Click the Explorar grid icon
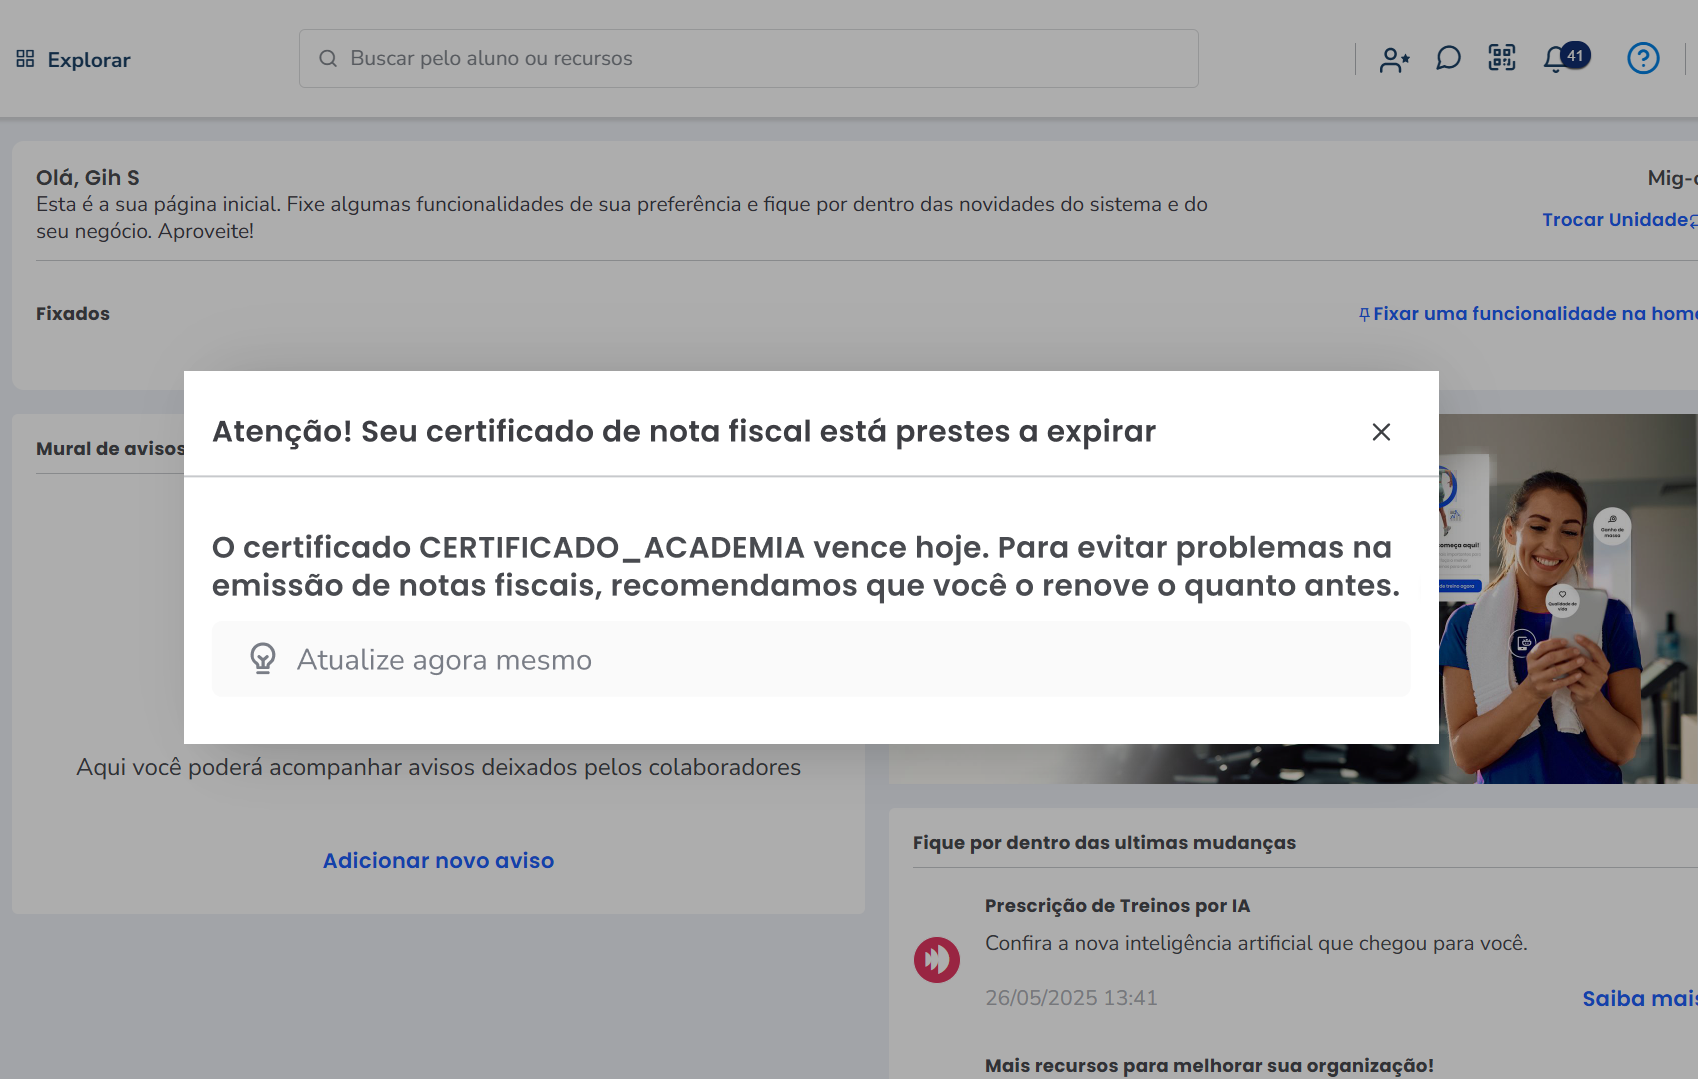Image resolution: width=1698 pixels, height=1079 pixels. tap(25, 59)
